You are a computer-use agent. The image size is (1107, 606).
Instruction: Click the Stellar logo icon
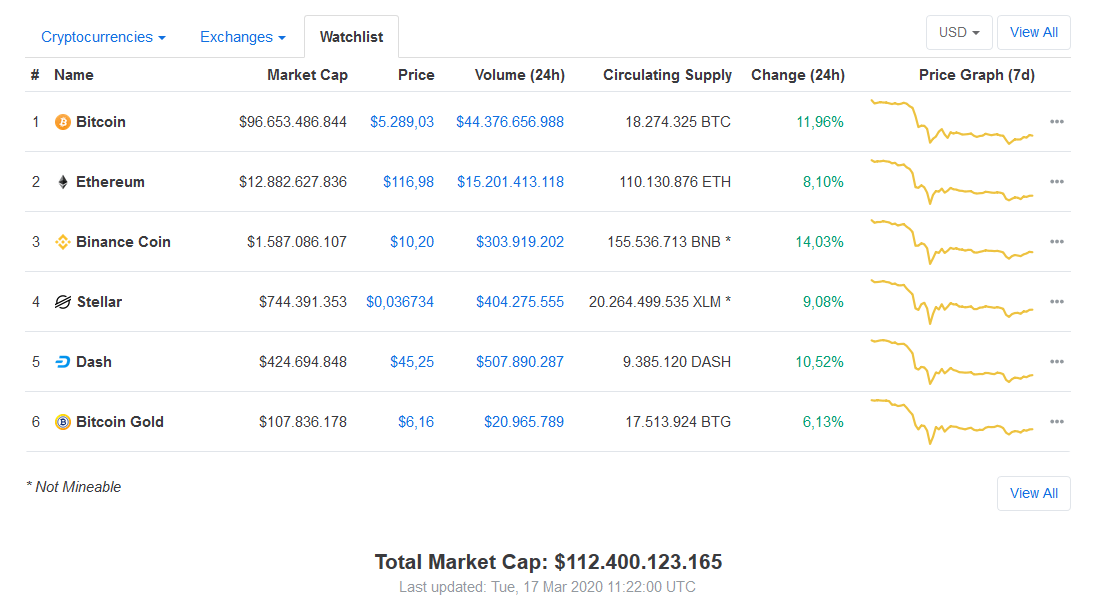63,302
